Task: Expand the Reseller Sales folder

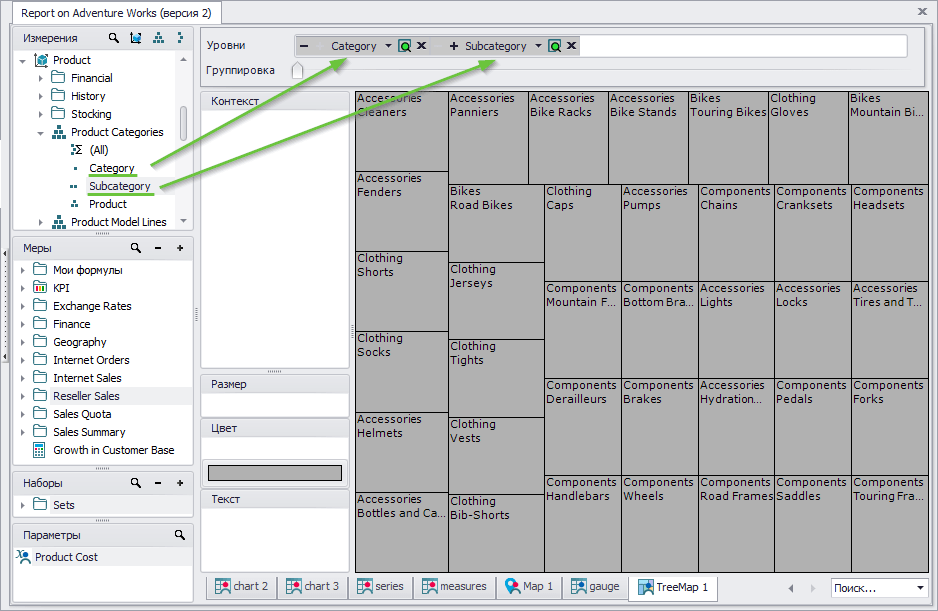Action: coord(23,396)
